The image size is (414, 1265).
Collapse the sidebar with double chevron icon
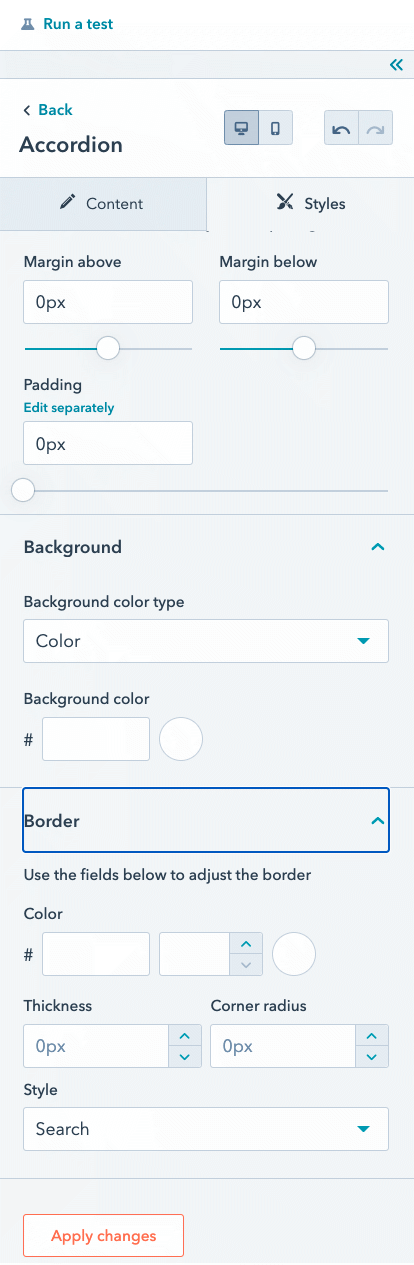396,65
